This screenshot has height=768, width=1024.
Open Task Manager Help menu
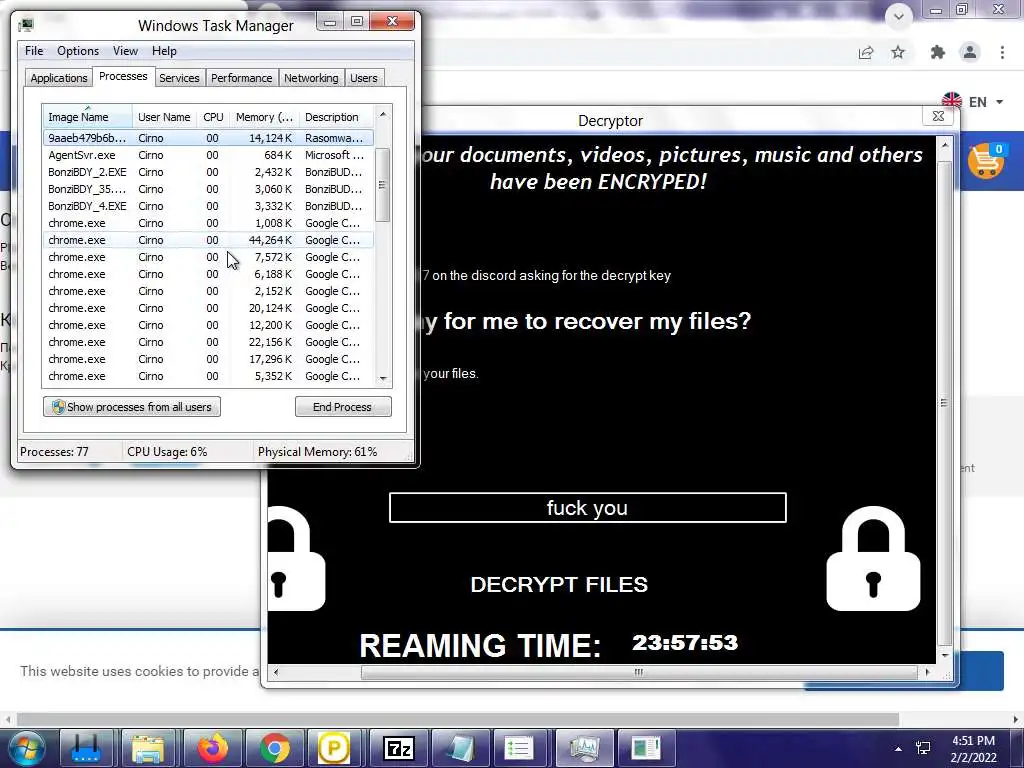(164, 51)
